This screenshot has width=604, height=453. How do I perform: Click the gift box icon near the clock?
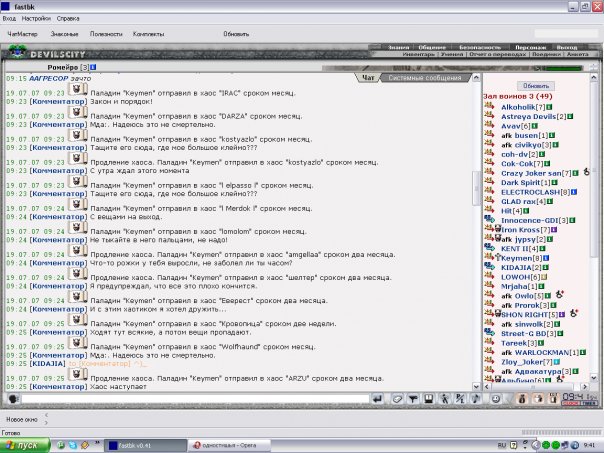[x=554, y=399]
